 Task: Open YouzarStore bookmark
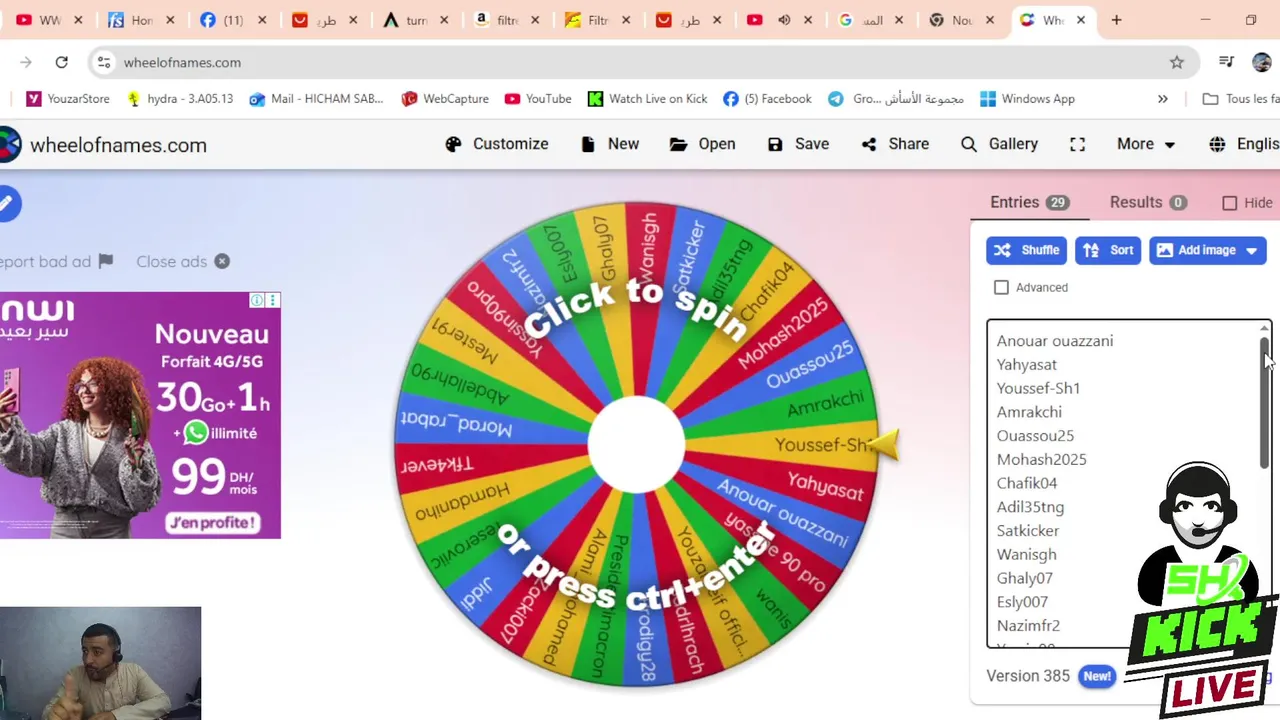[68, 99]
